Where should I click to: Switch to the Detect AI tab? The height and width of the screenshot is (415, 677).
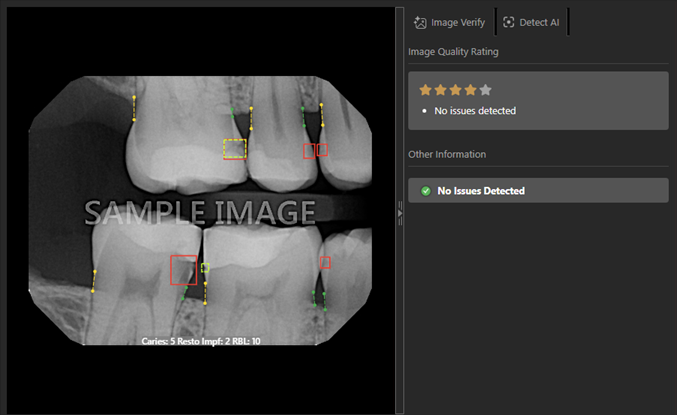coord(531,22)
